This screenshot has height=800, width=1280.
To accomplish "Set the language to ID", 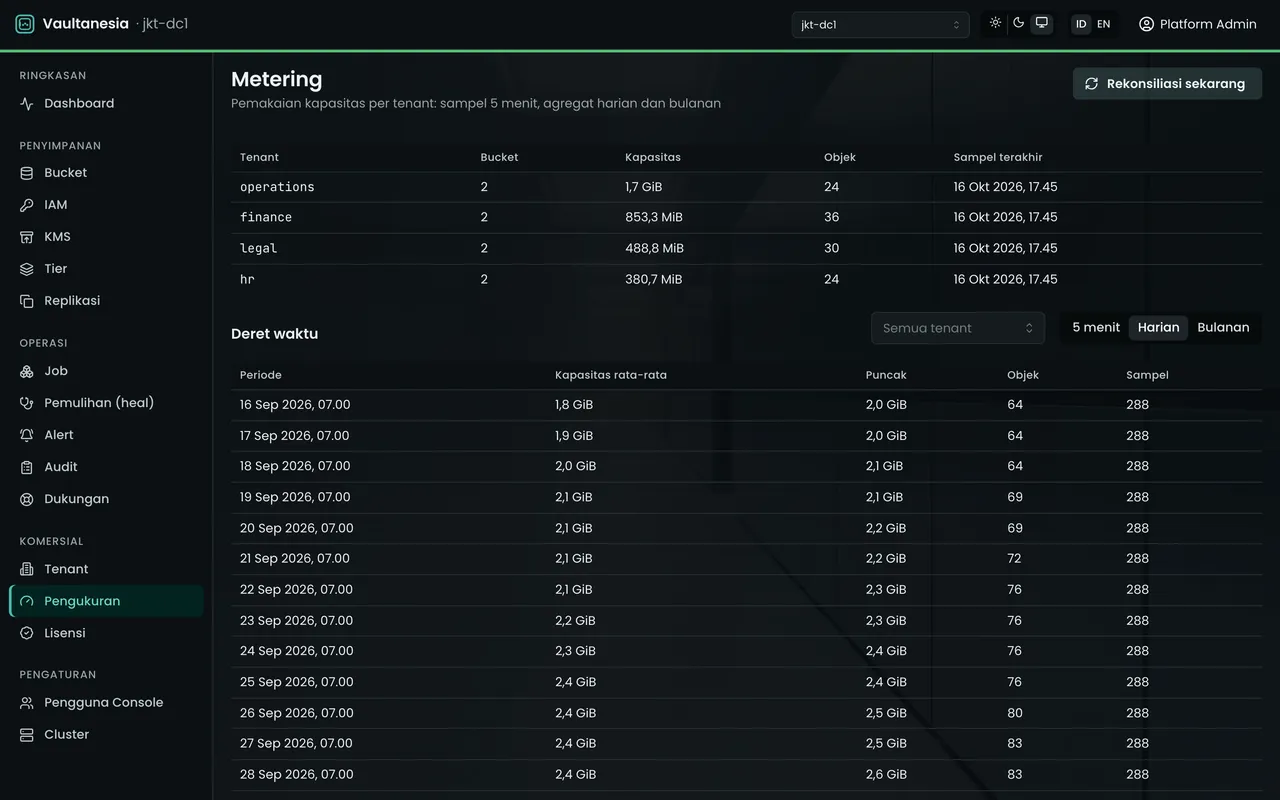I will tap(1081, 24).
